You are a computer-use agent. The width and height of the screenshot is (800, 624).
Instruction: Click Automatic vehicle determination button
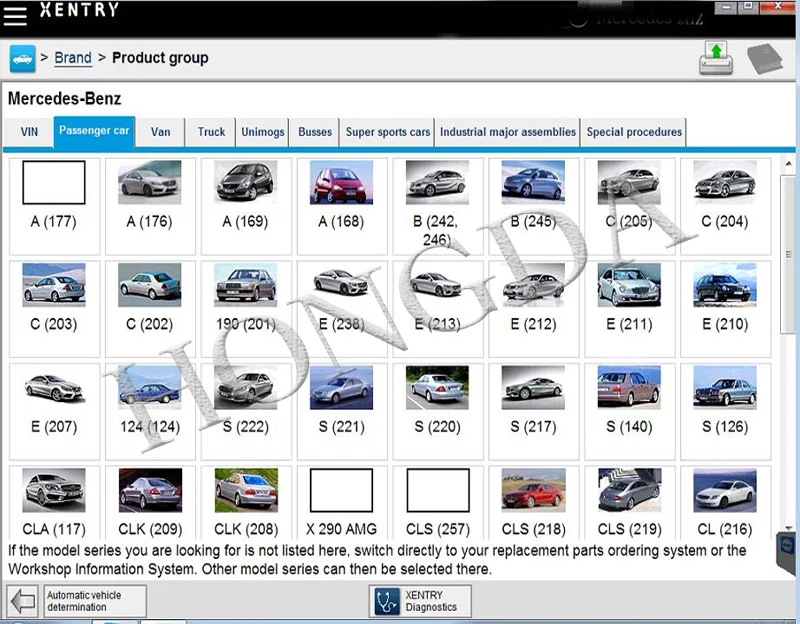click(95, 601)
